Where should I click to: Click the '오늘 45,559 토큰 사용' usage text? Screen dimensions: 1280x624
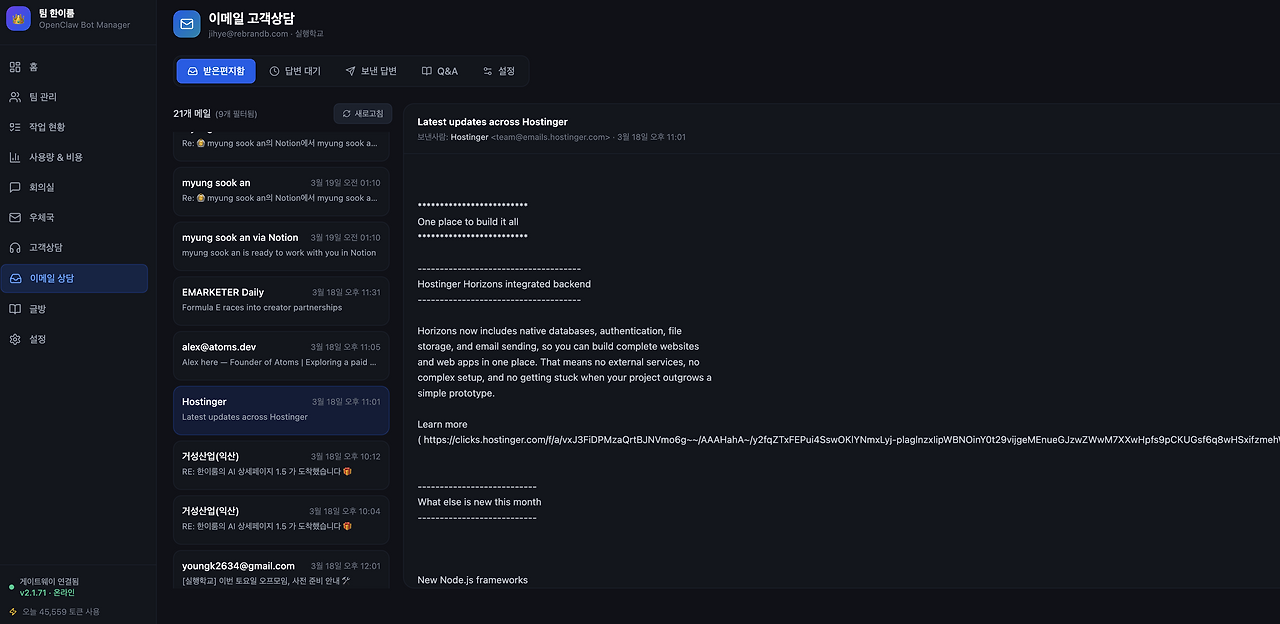61,611
